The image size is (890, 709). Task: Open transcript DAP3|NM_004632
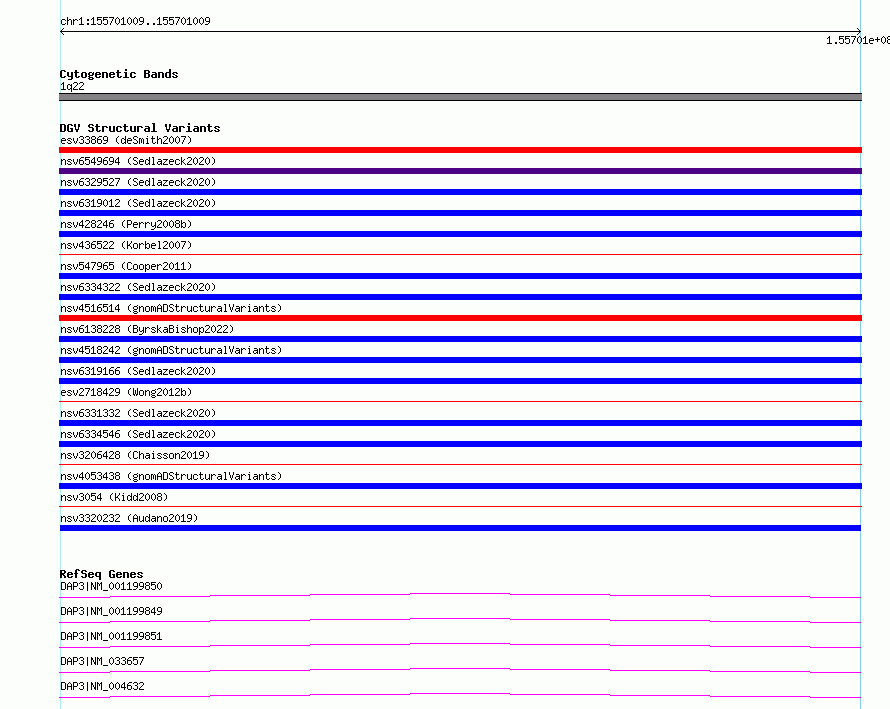[102, 686]
